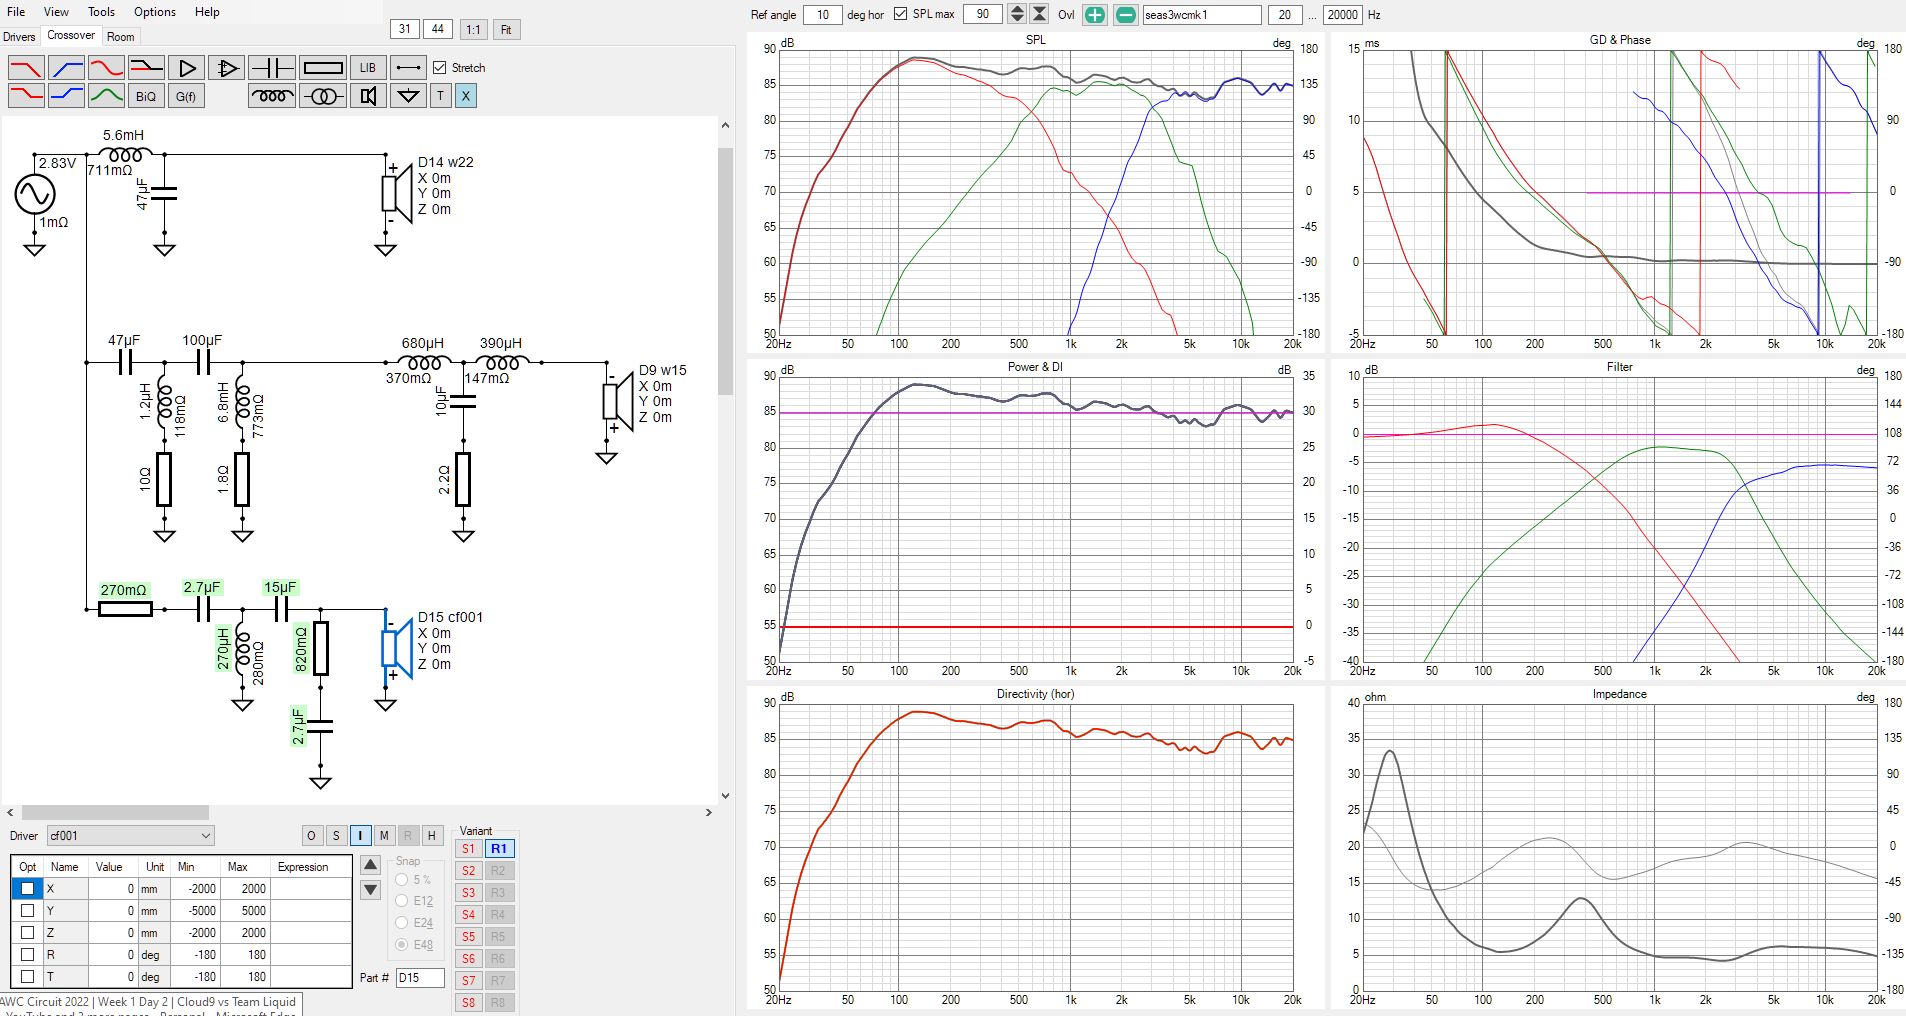This screenshot has width=1906, height=1016.
Task: Add an inductor coil to the schematic
Action: click(272, 96)
